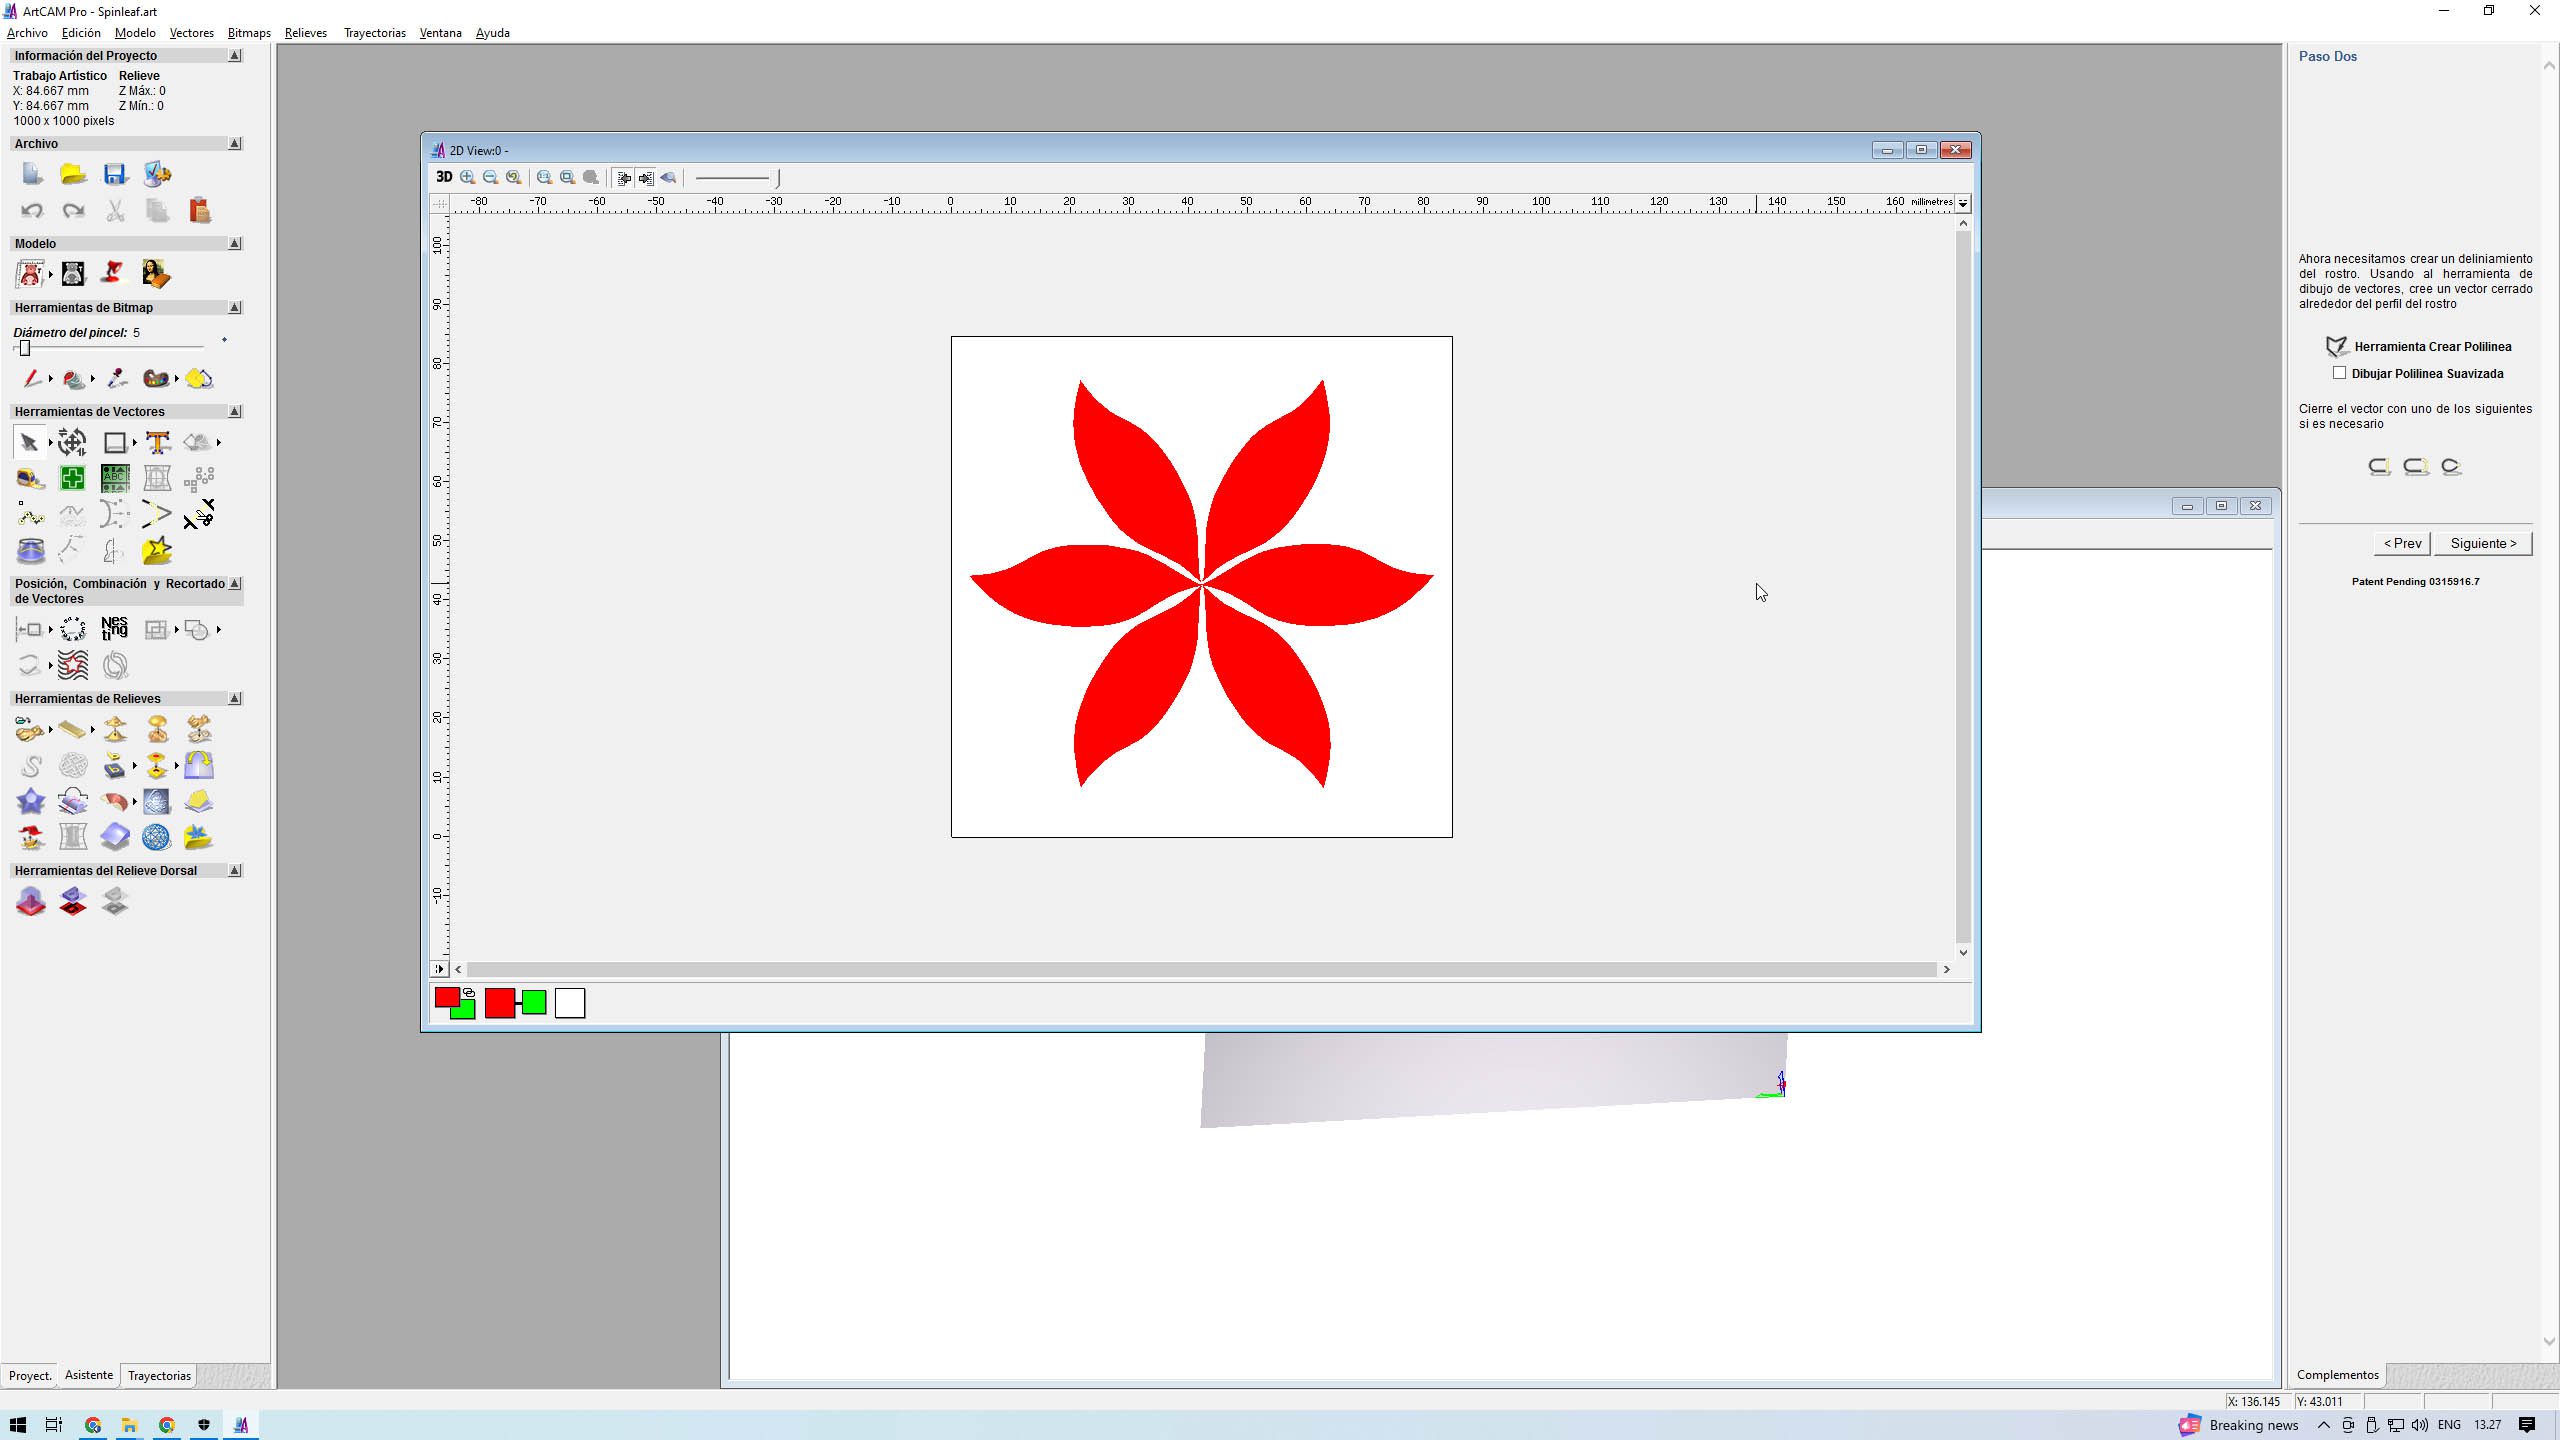Open file using yellow folder icon

tap(73, 174)
